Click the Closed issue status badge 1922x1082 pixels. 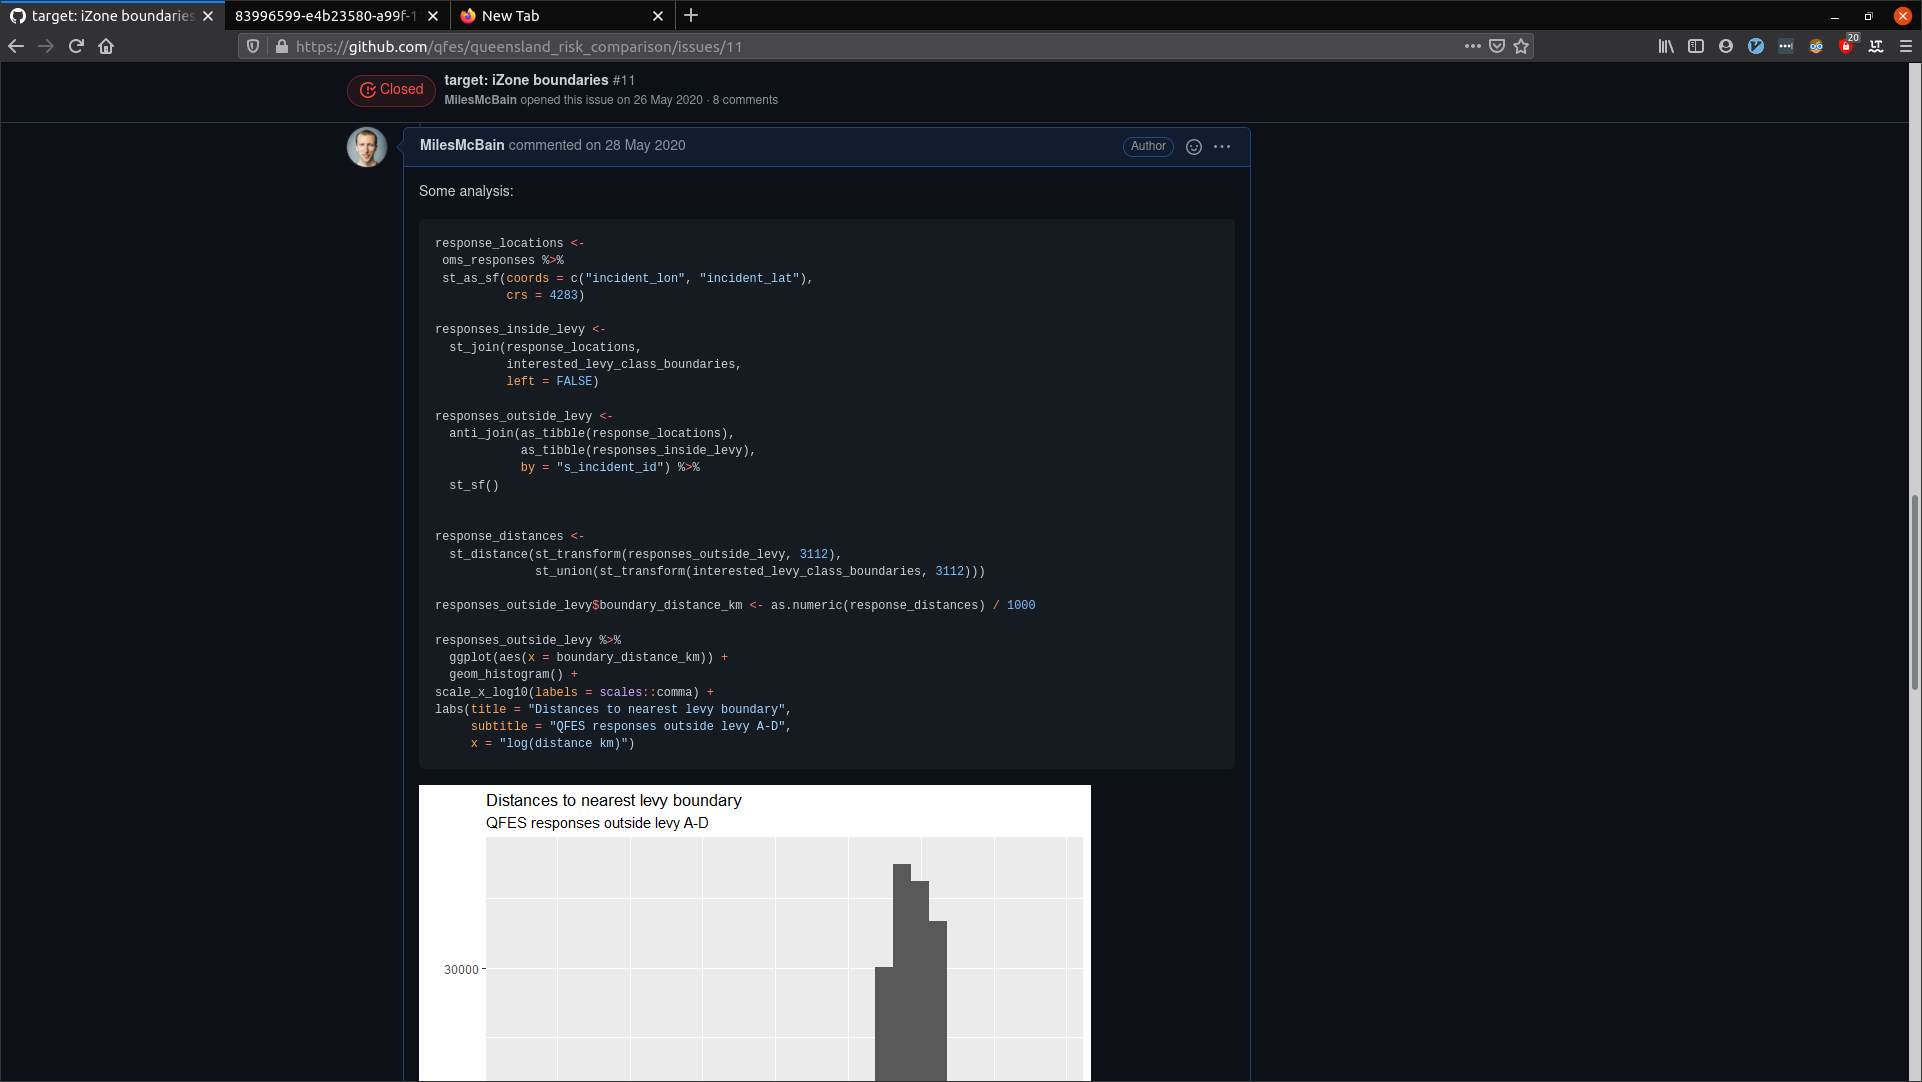[x=390, y=90]
